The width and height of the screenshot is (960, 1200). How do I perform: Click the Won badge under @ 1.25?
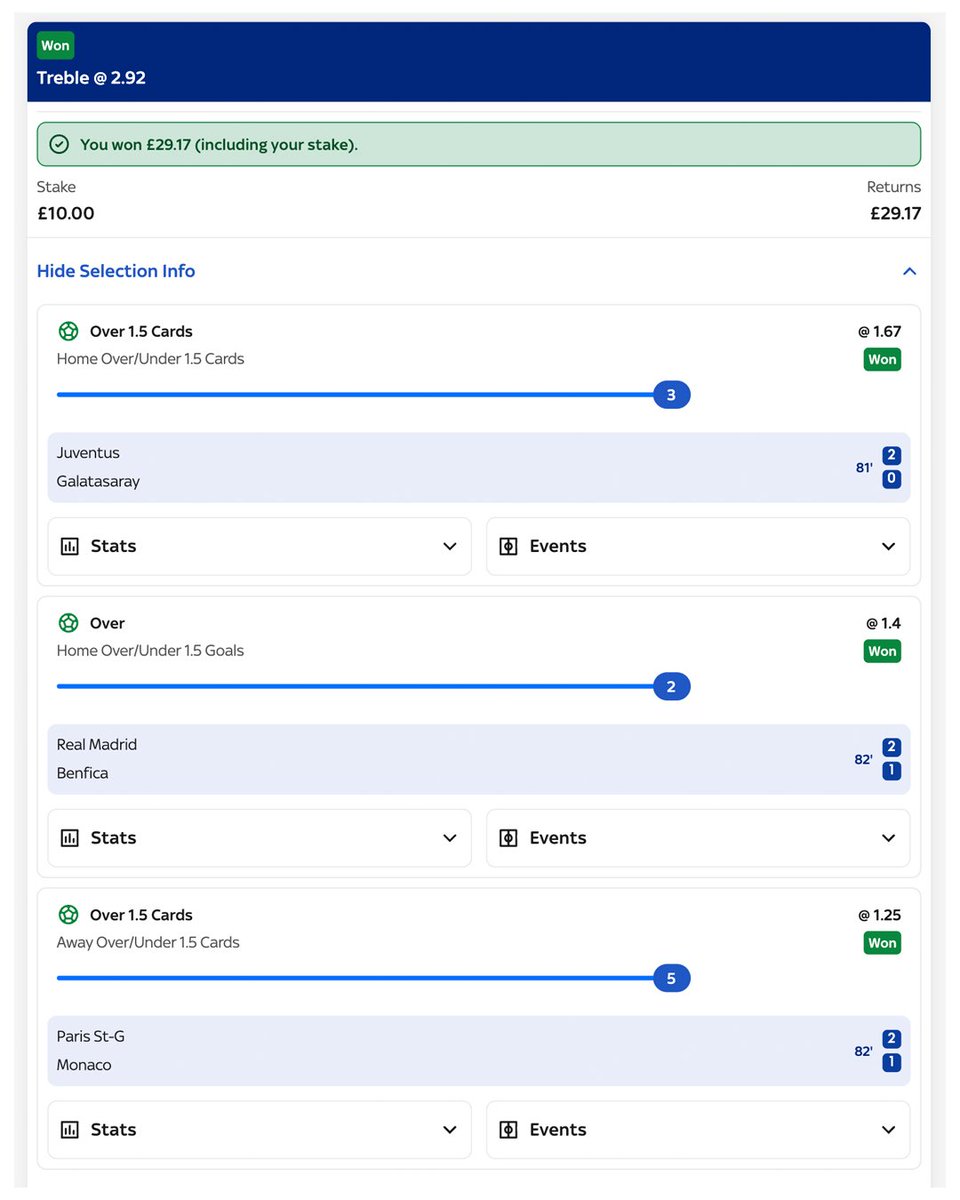tap(882, 943)
